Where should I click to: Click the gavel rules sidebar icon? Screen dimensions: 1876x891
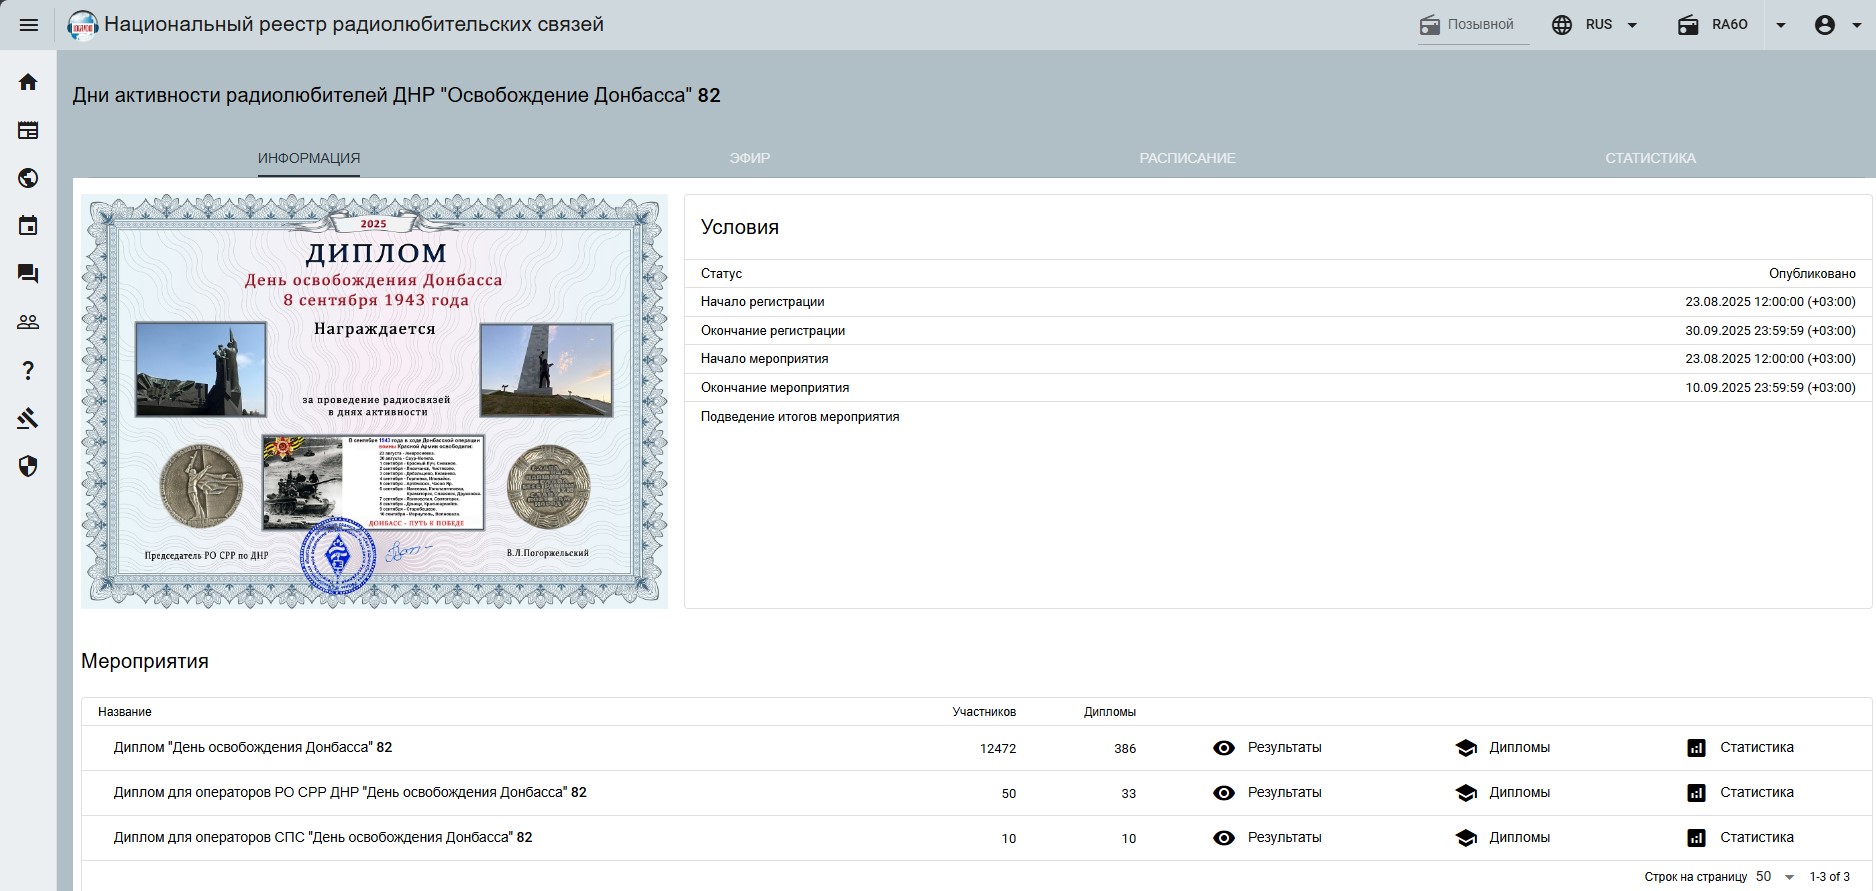[x=28, y=419]
